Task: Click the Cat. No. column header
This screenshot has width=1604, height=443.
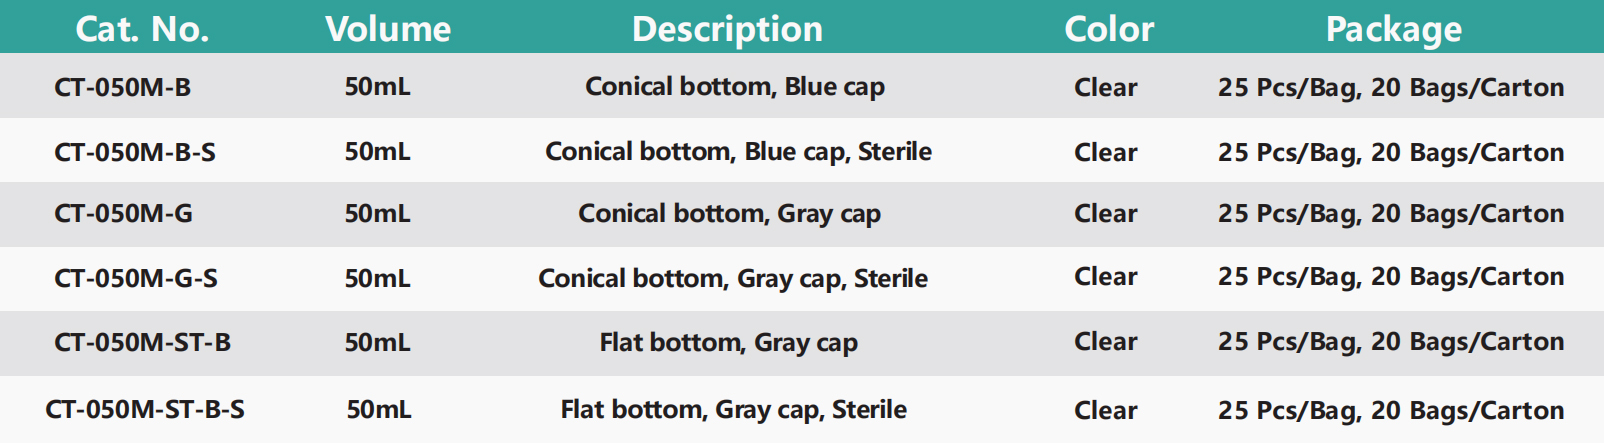Action: coord(142,29)
